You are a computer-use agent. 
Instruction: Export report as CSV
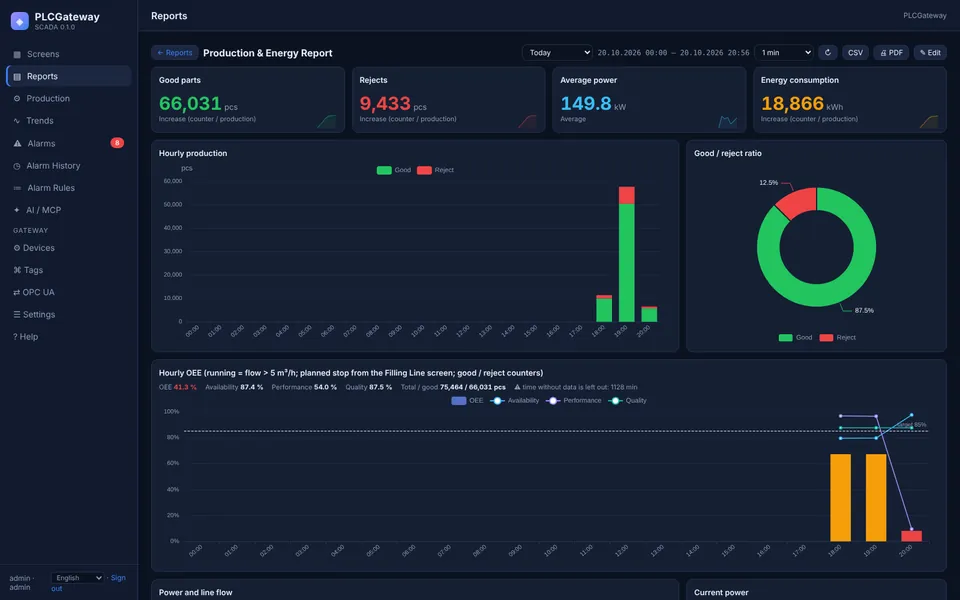(855, 53)
